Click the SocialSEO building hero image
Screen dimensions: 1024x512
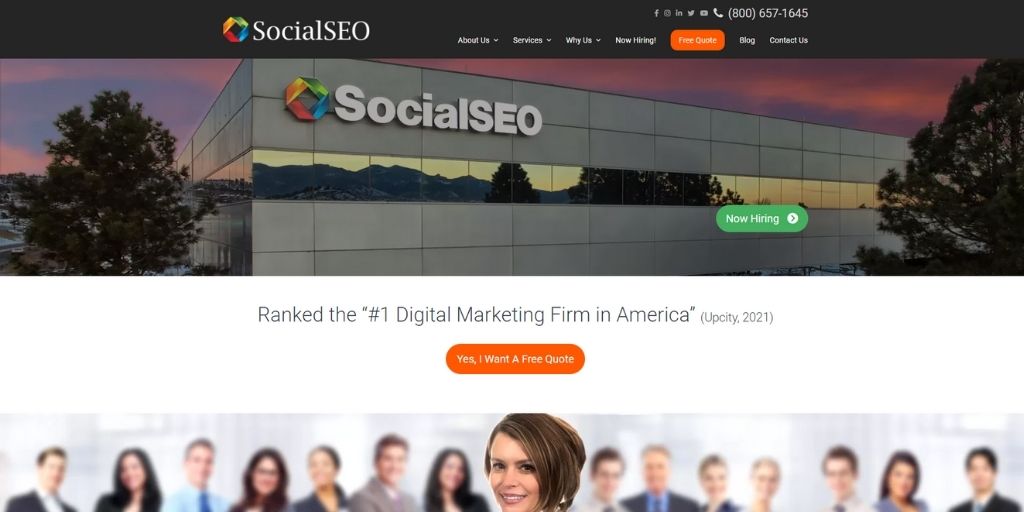coord(512,167)
